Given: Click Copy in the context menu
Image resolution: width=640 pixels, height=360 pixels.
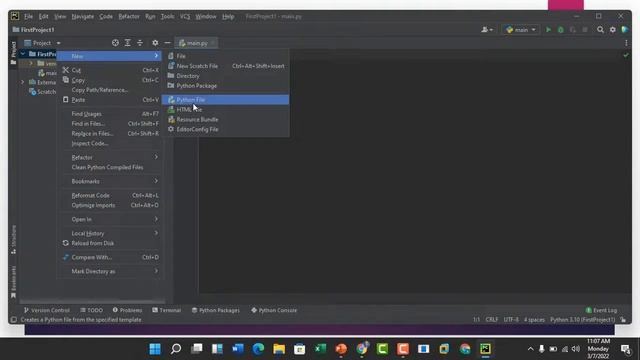Looking at the screenshot, I should click(x=110, y=80).
